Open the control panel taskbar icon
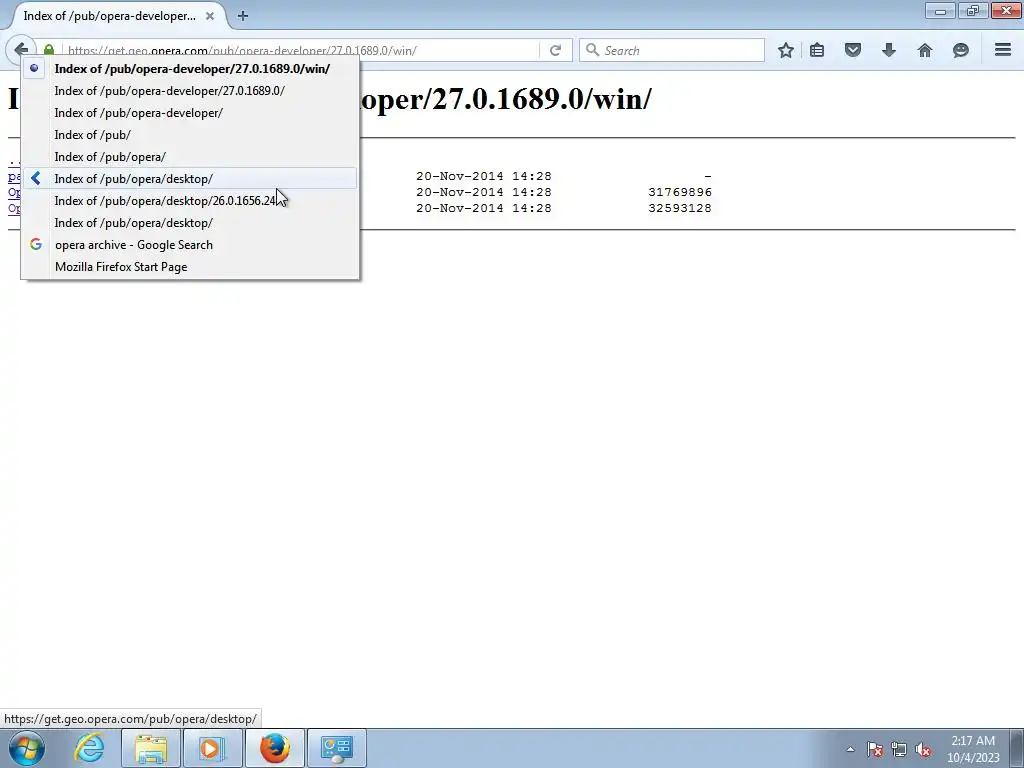1024x768 pixels. point(336,748)
